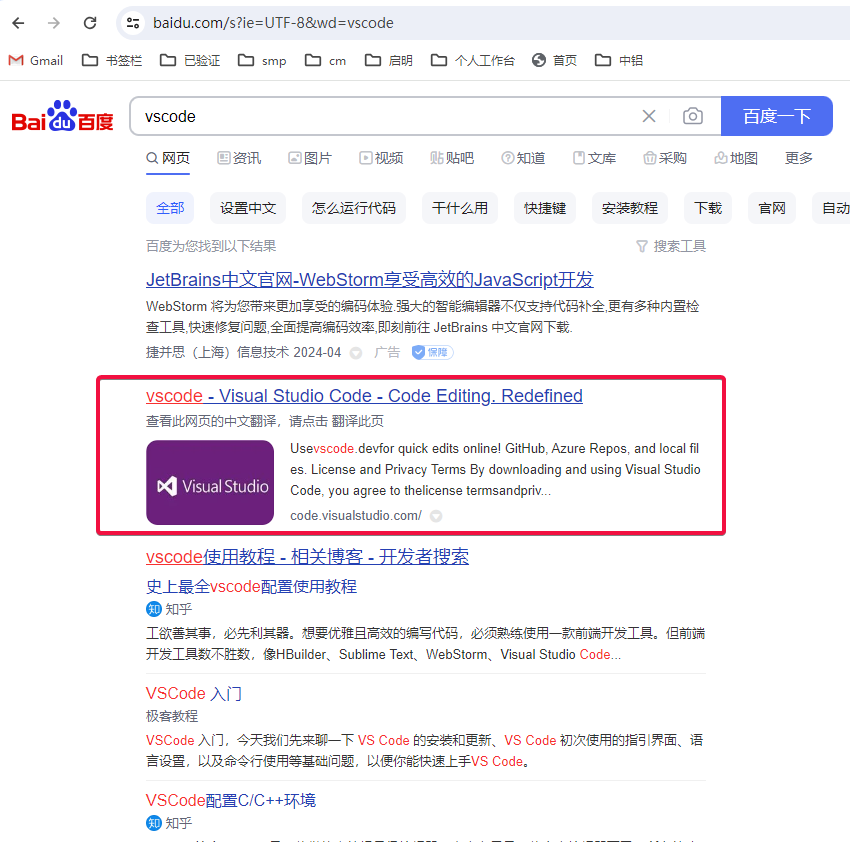Click the browser forward arrow

tap(54, 23)
